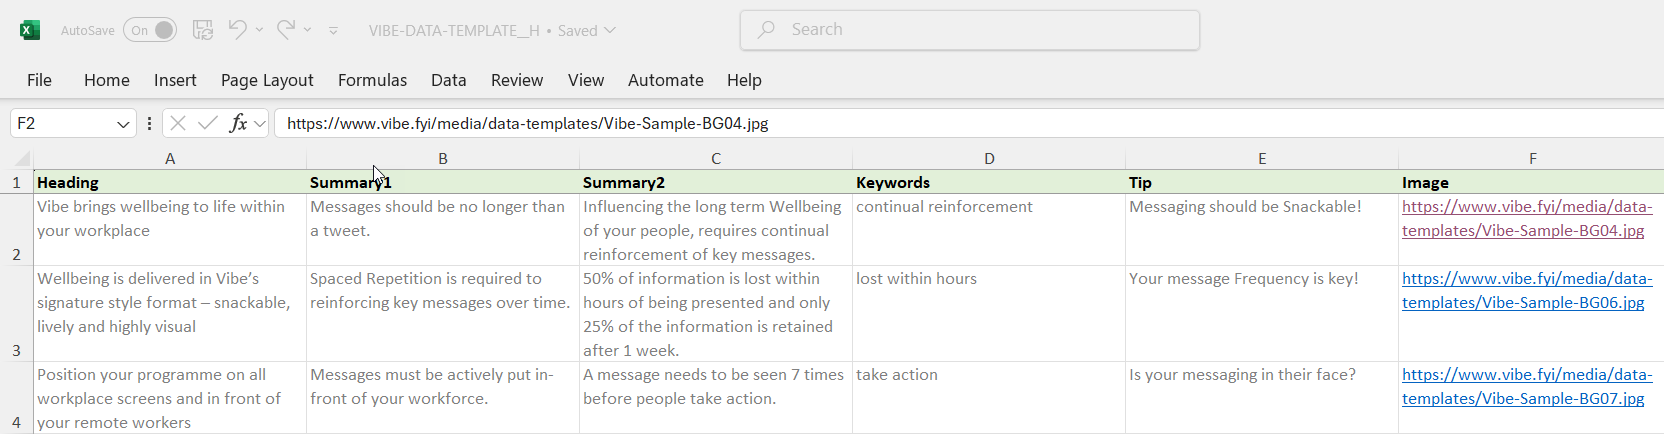This screenshot has width=1664, height=434.
Task: Redo the last action
Action: 286,30
